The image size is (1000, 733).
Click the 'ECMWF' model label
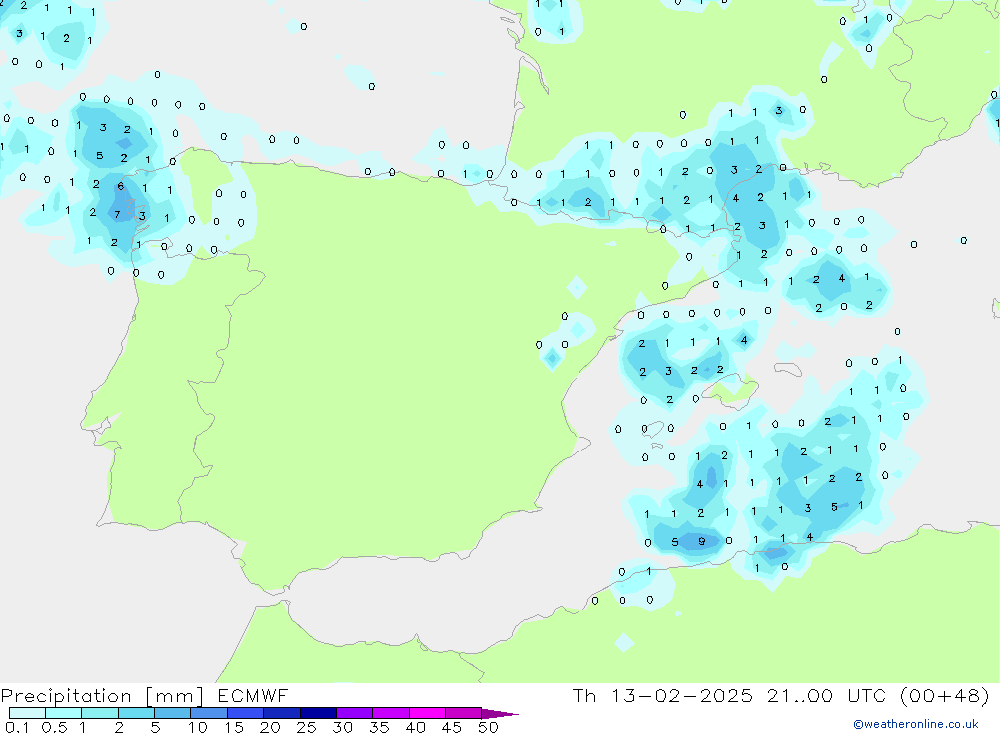(253, 695)
